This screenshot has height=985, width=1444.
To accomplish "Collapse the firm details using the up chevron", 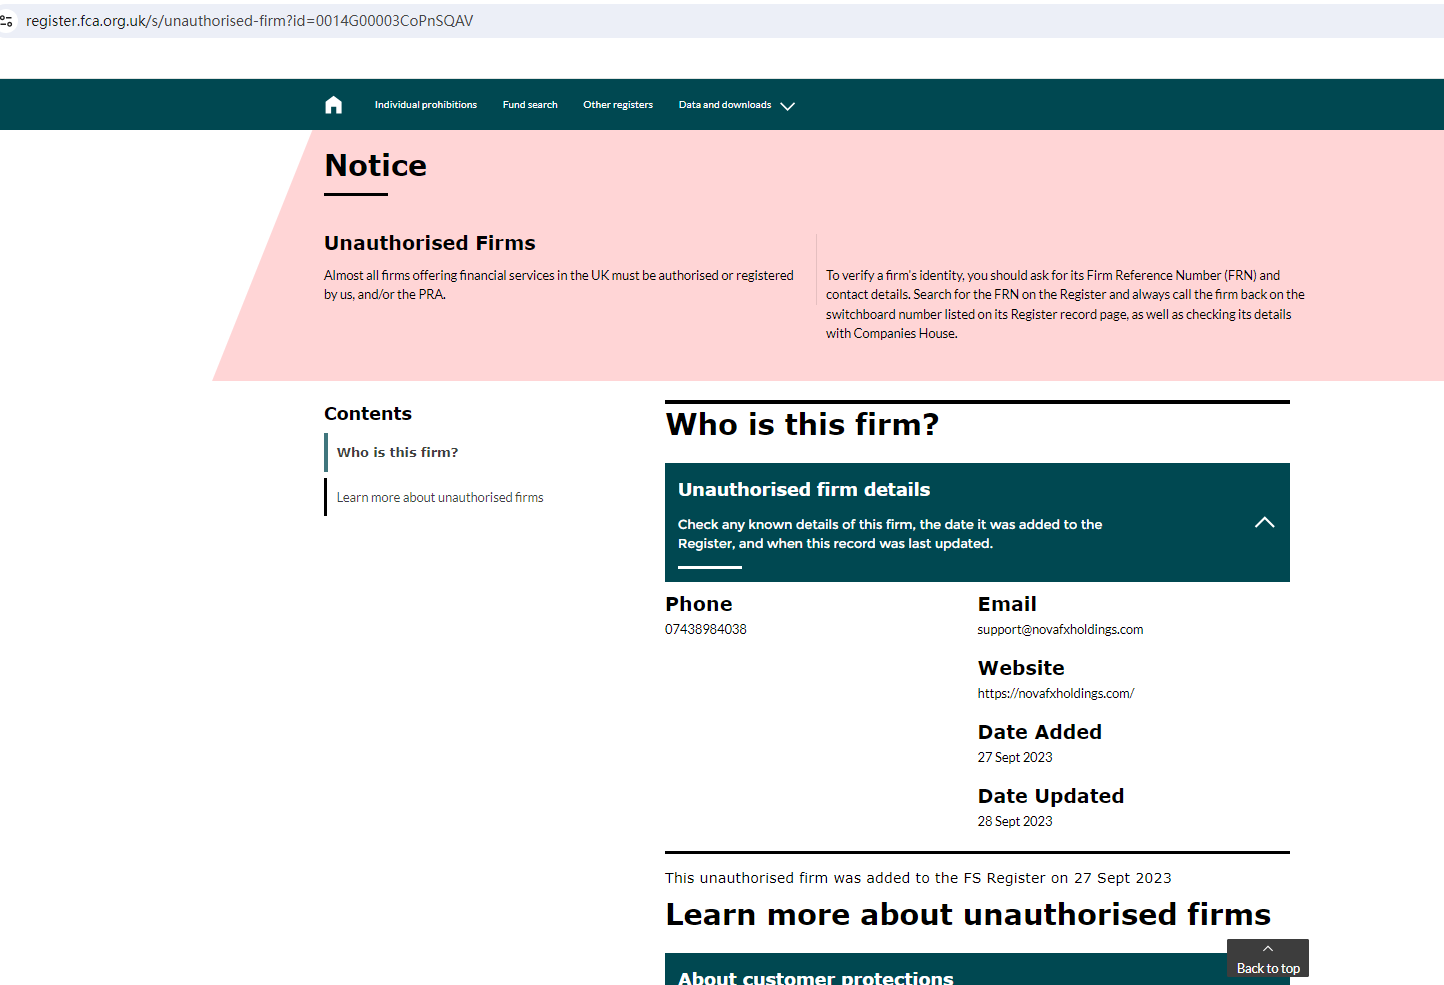I will pyautogui.click(x=1264, y=522).
